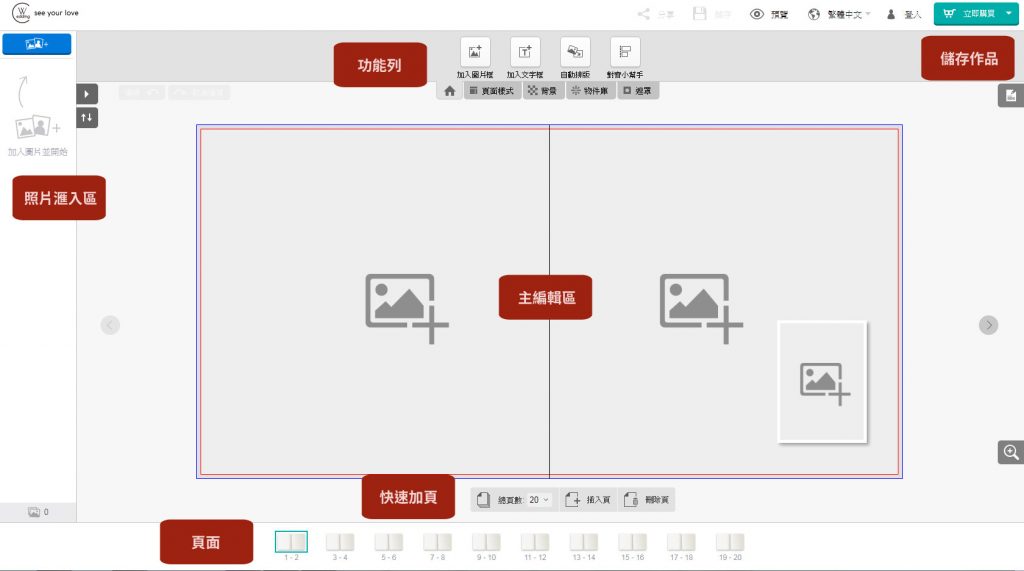Open the 頁面樣式 page style tab
The image size is (1024, 571).
pos(492,91)
